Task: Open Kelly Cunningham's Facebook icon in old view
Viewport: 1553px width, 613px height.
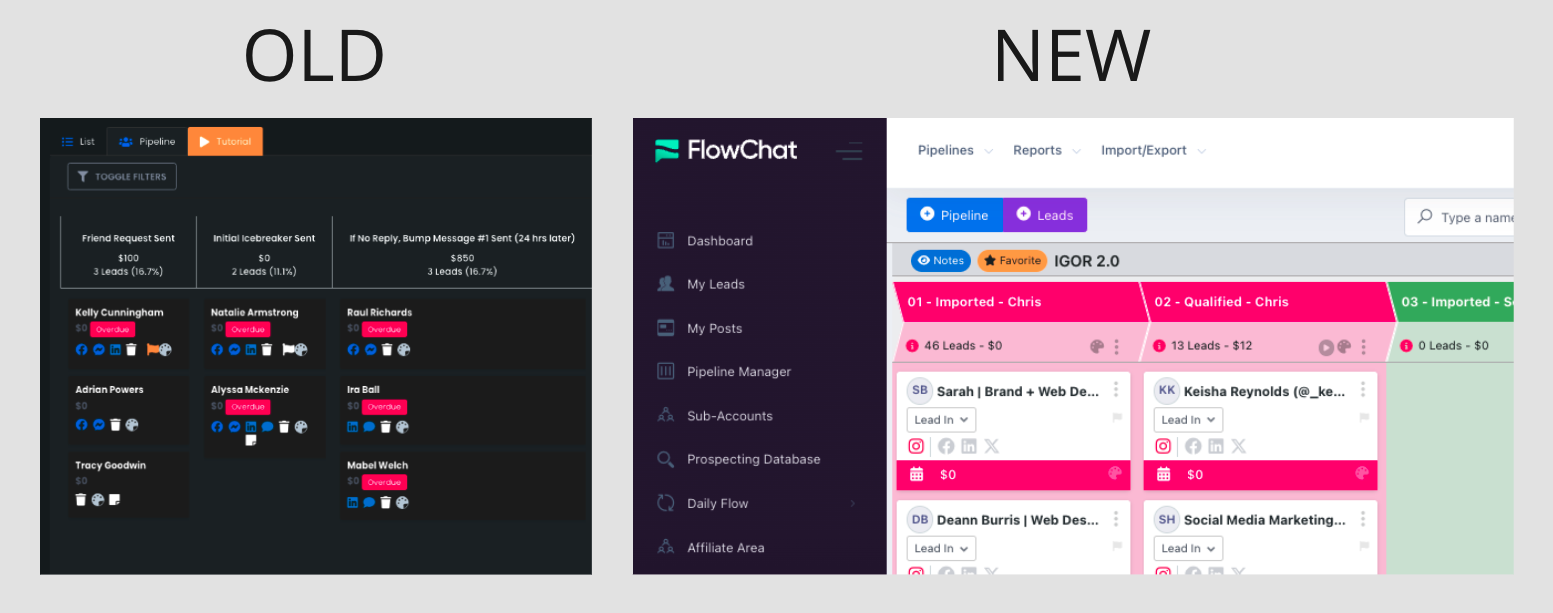Action: pos(82,350)
